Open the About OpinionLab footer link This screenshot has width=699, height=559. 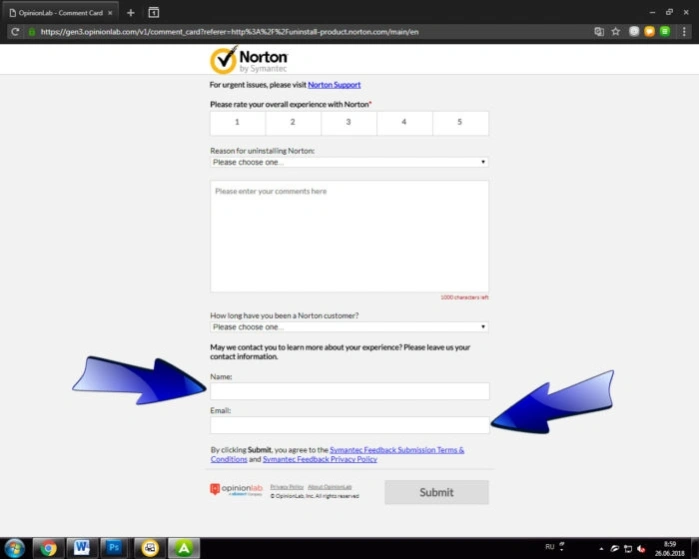pyautogui.click(x=329, y=487)
